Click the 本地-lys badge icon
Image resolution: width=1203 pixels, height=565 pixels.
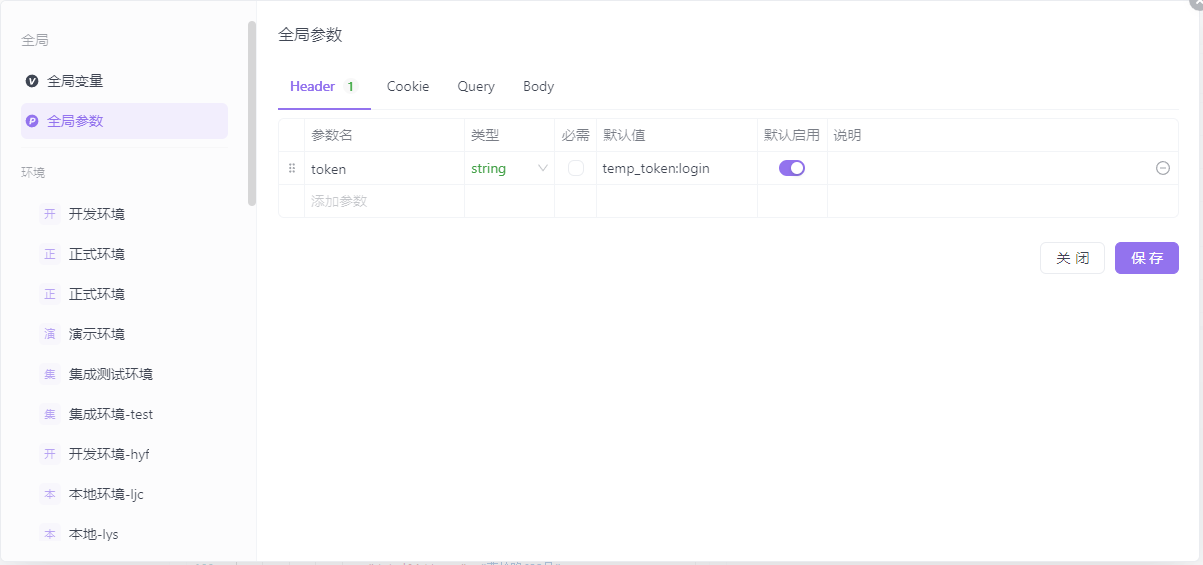(50, 534)
